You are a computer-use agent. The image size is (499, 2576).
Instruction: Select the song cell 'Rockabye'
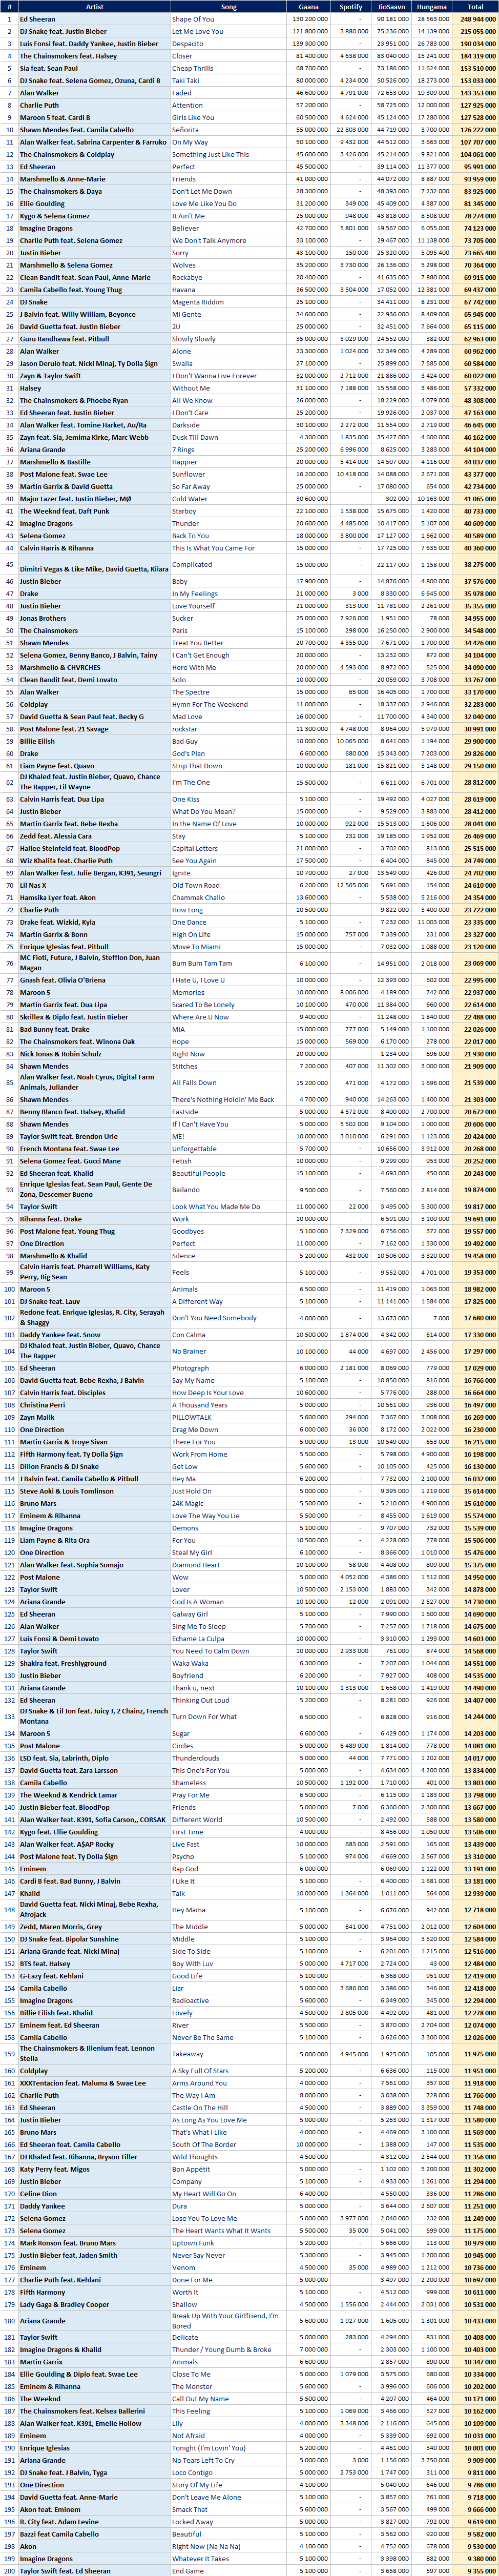[x=228, y=277]
